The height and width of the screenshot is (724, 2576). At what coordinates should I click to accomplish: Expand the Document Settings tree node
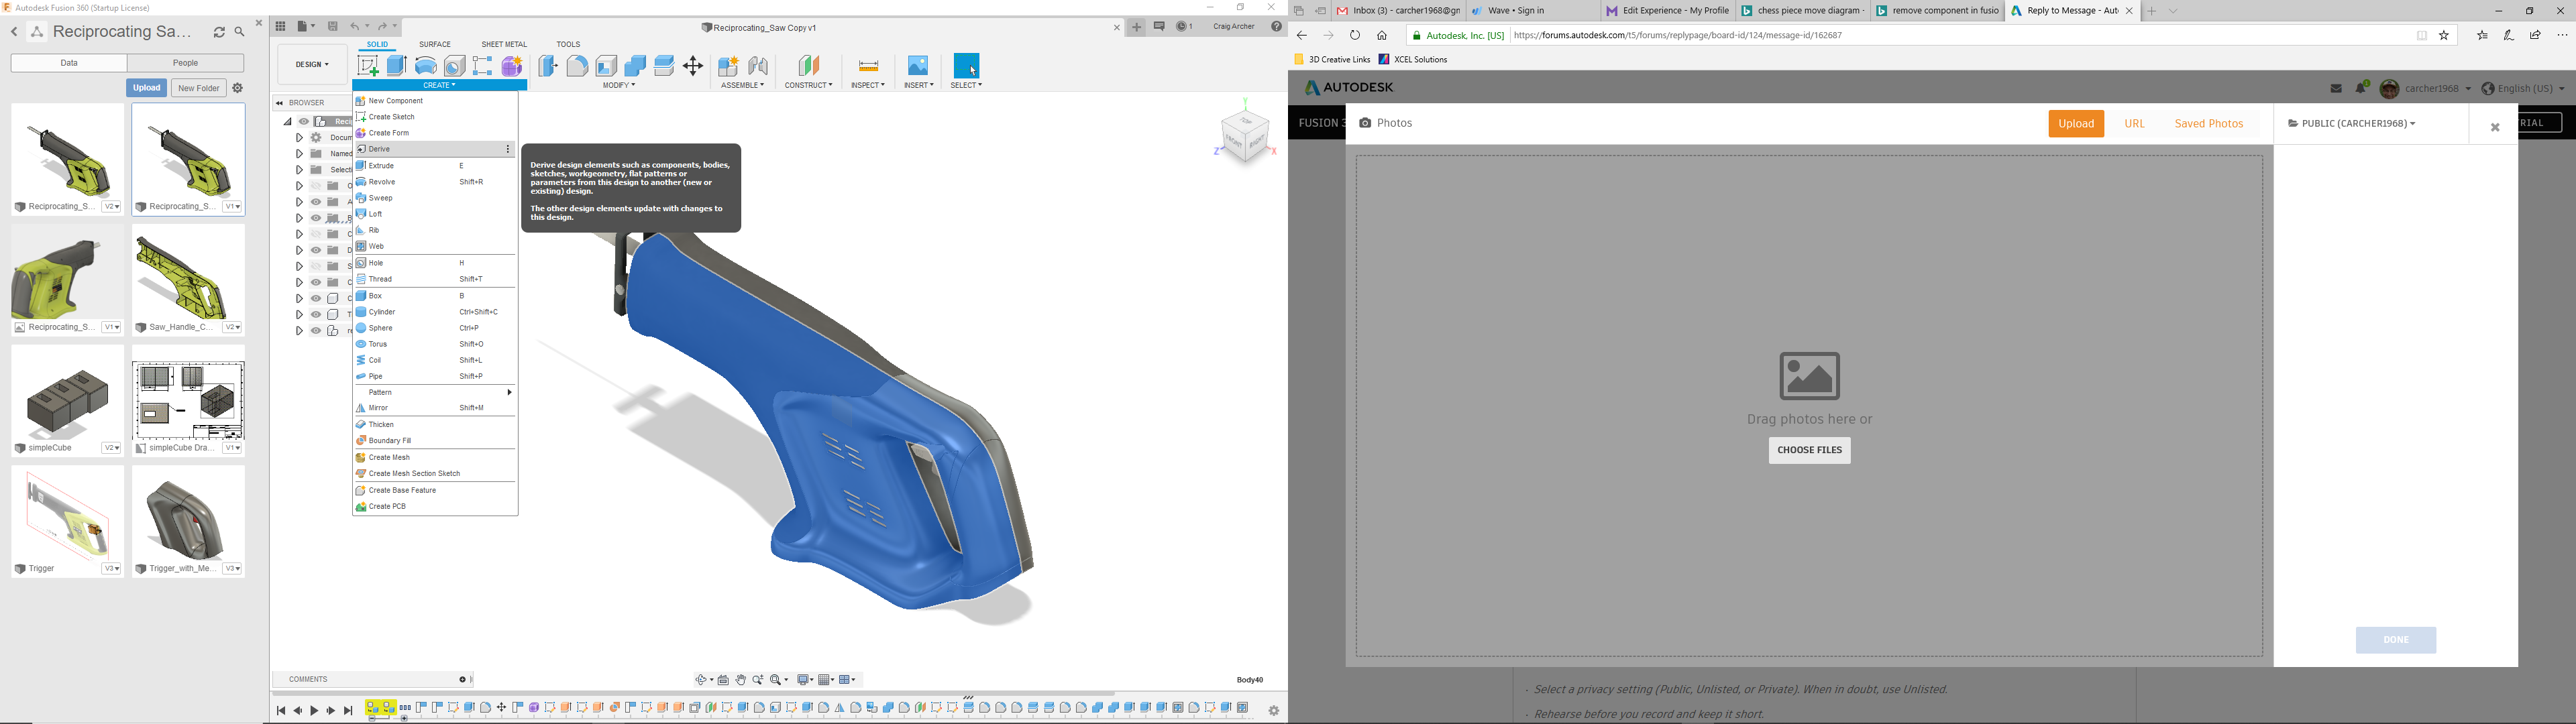pos(299,138)
